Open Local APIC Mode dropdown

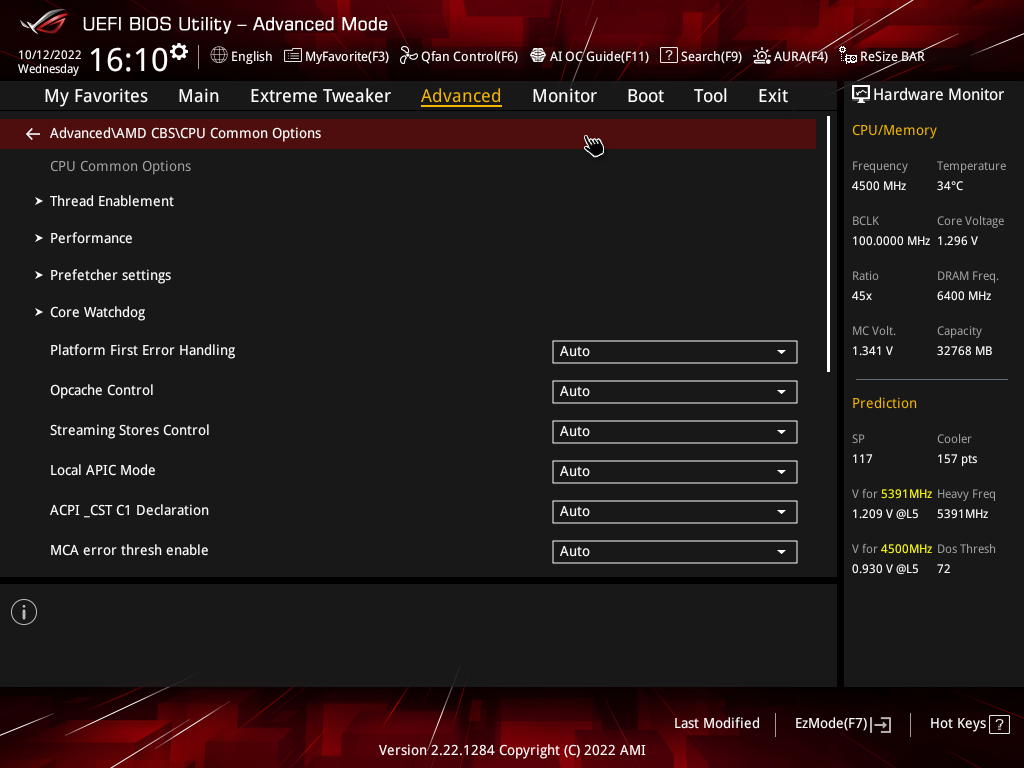pos(675,472)
